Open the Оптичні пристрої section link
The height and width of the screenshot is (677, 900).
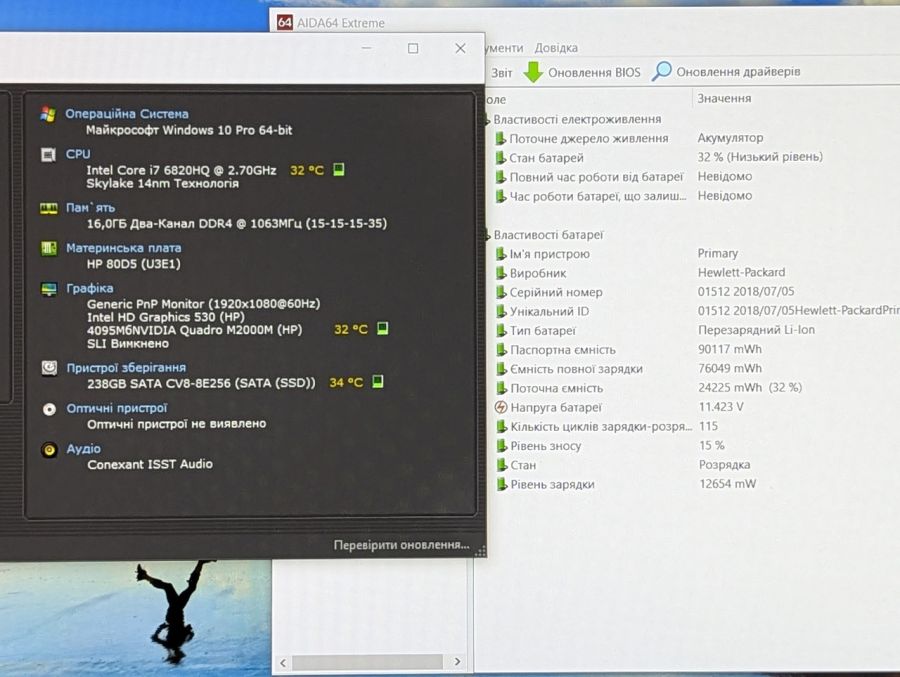(x=117, y=408)
